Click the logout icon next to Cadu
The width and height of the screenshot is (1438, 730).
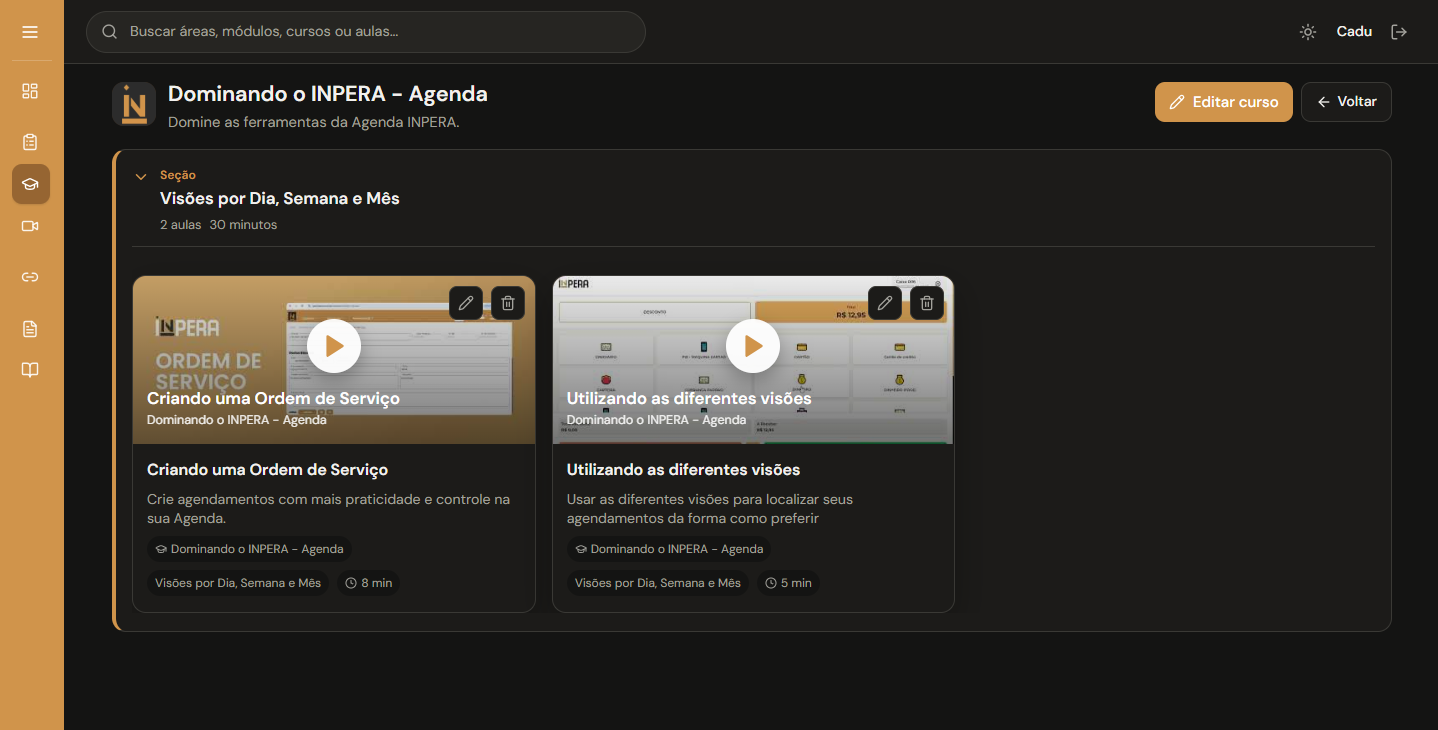[x=1400, y=32]
